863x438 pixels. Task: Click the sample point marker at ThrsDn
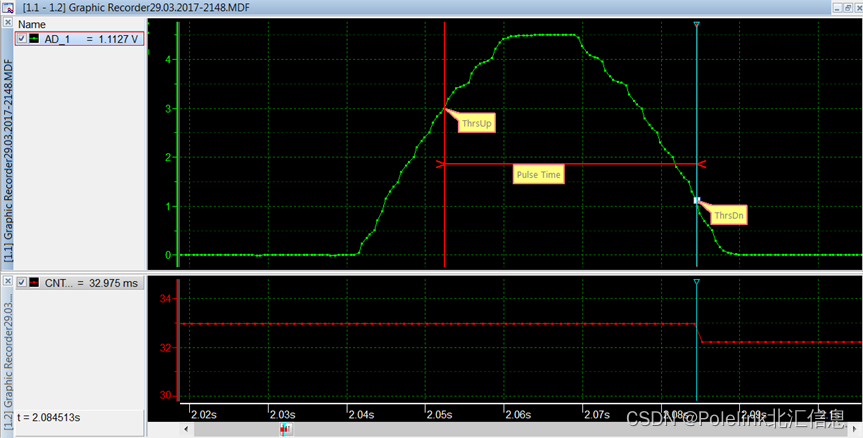pos(697,200)
